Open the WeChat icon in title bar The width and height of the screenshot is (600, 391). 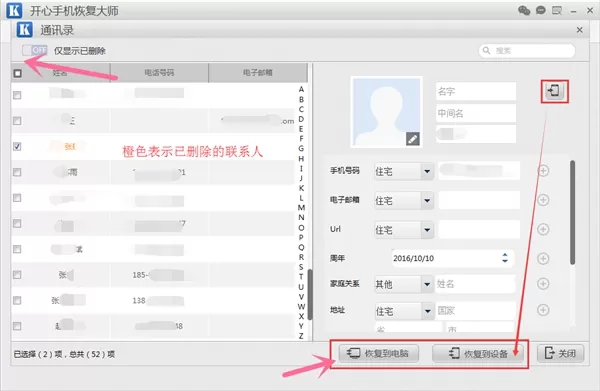(x=524, y=10)
